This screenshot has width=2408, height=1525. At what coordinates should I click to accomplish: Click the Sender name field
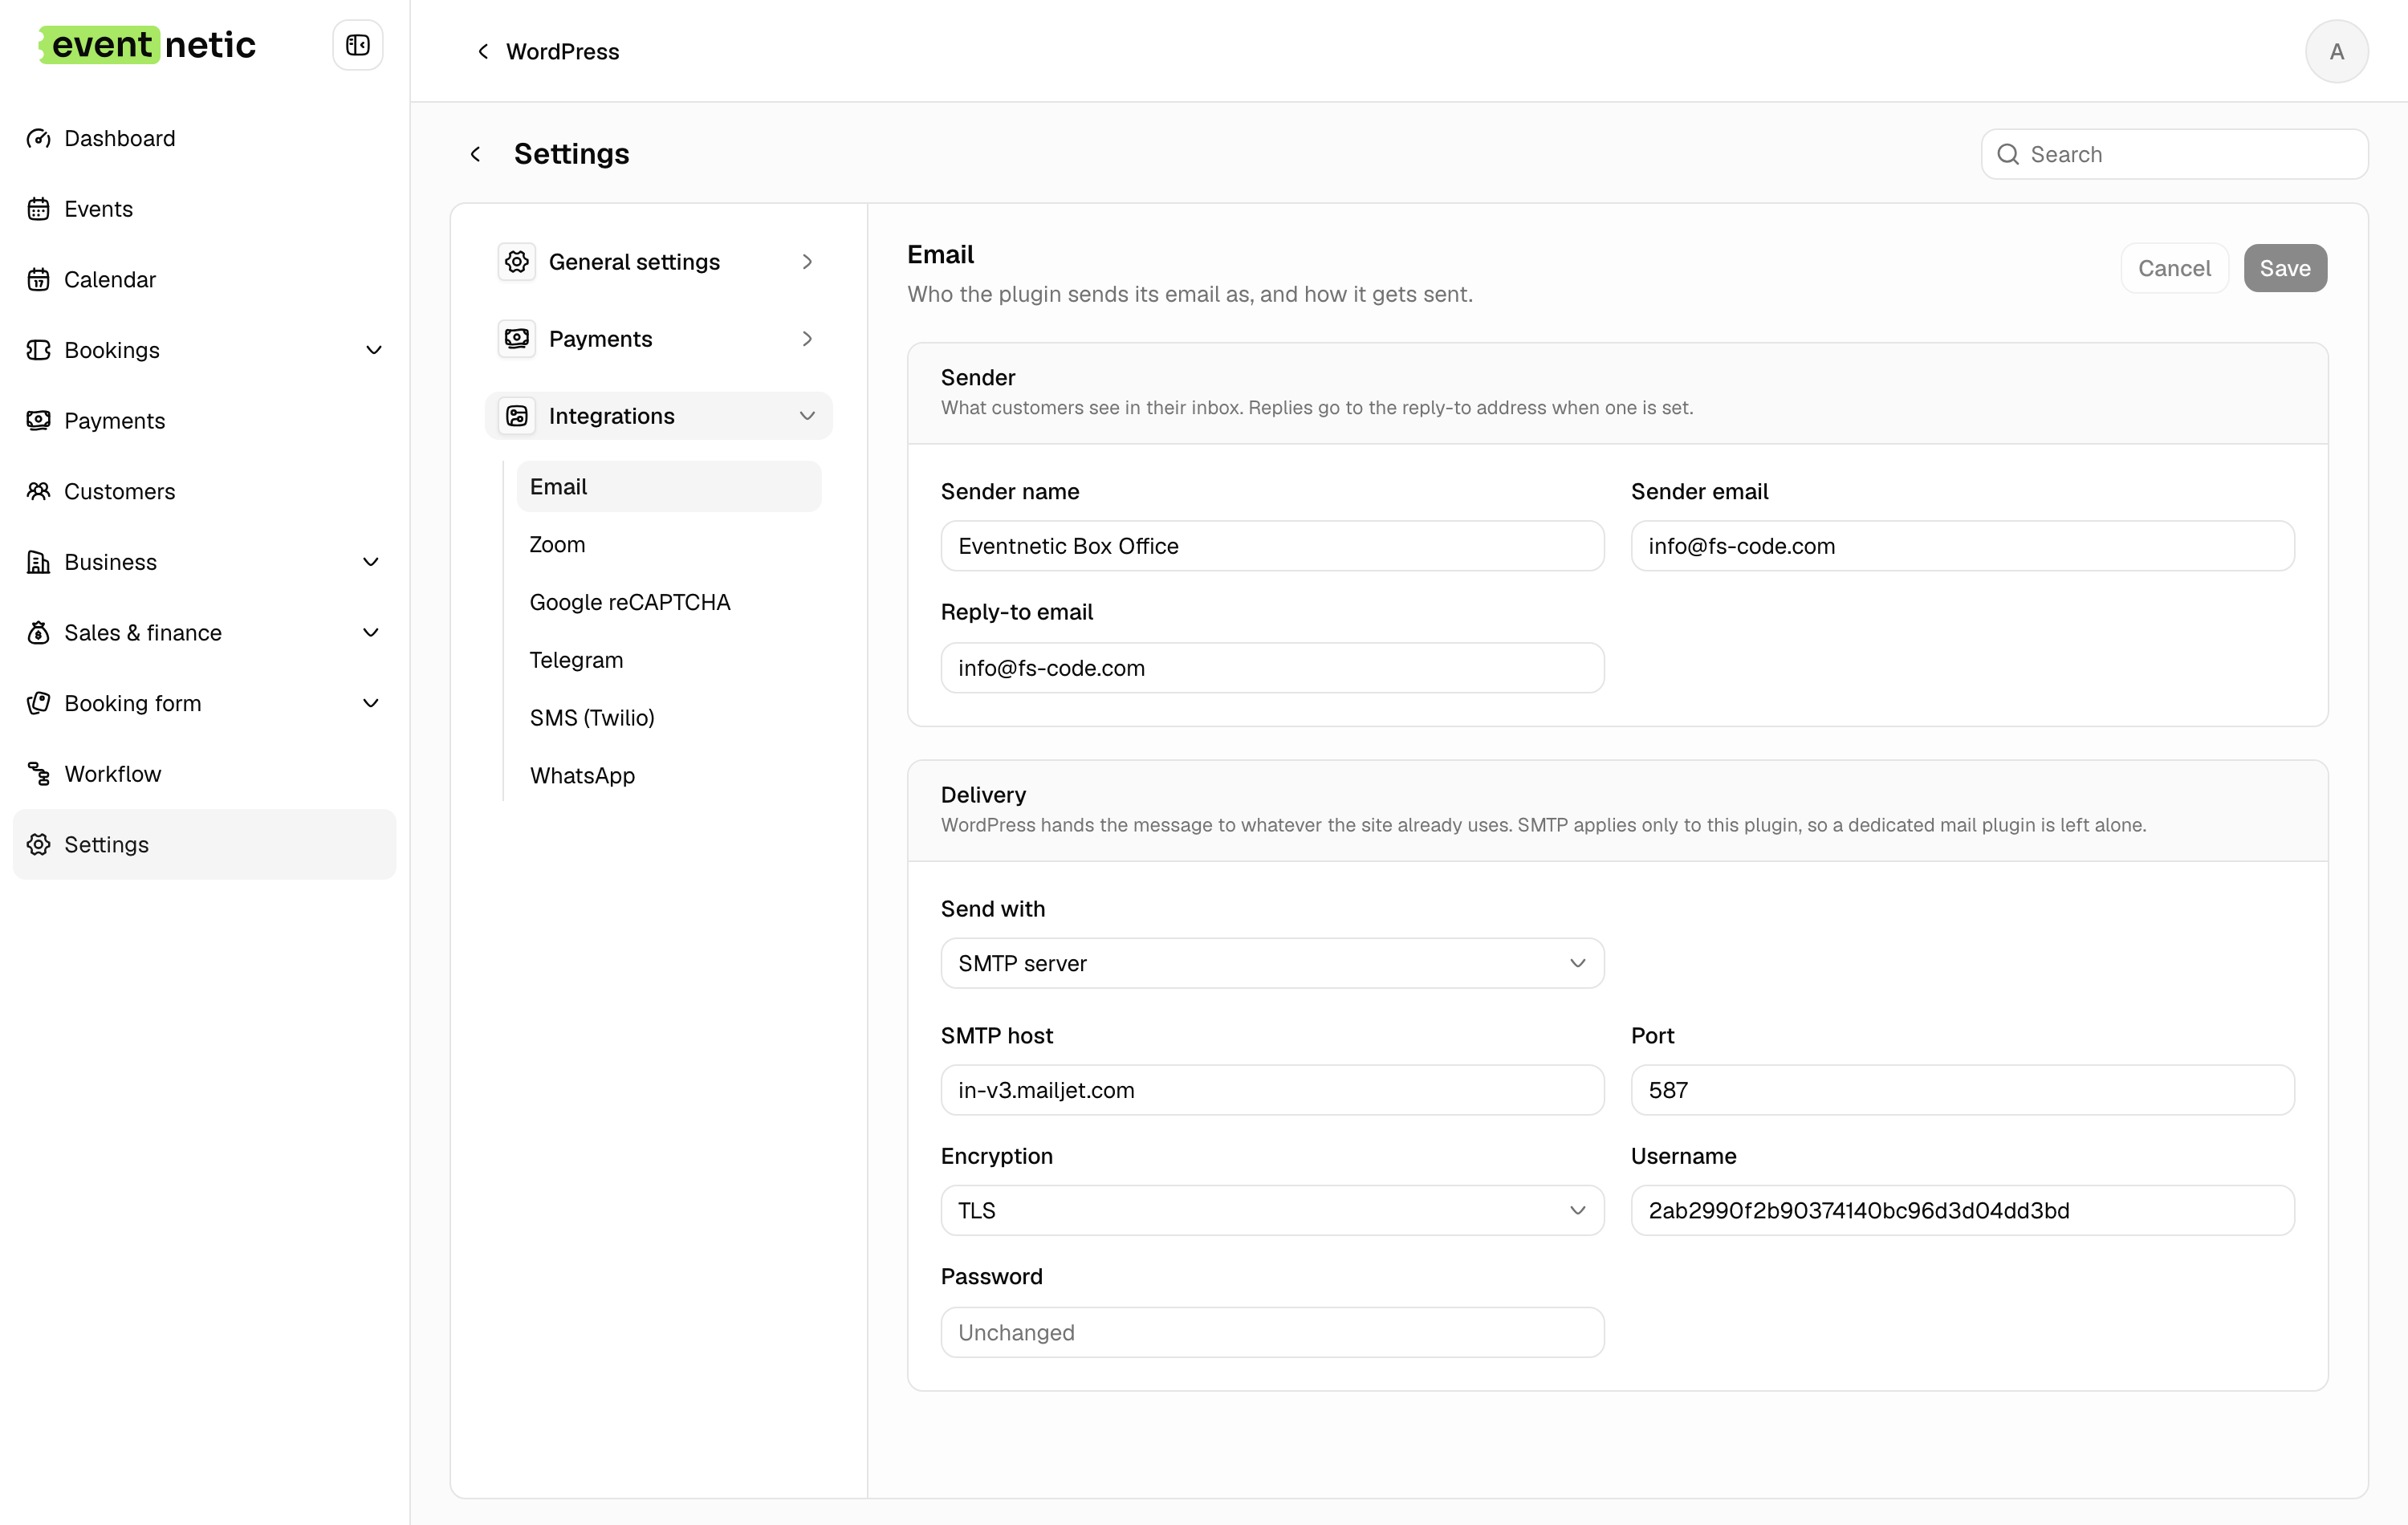point(1272,546)
